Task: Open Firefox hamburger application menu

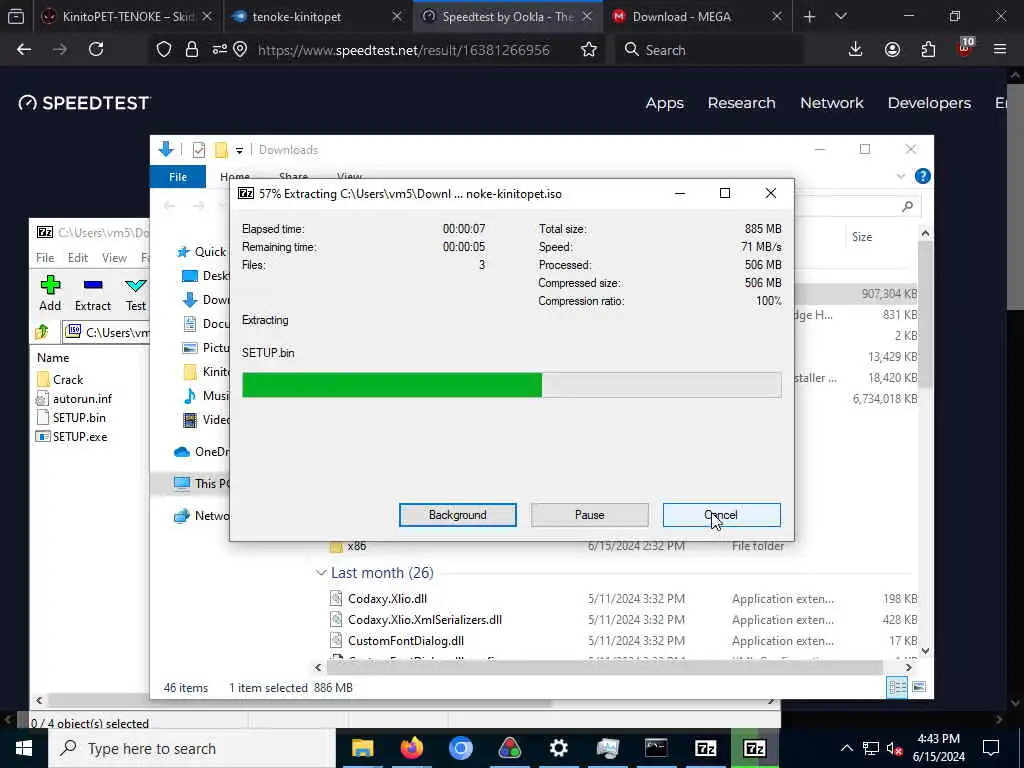Action: tap(1000, 49)
